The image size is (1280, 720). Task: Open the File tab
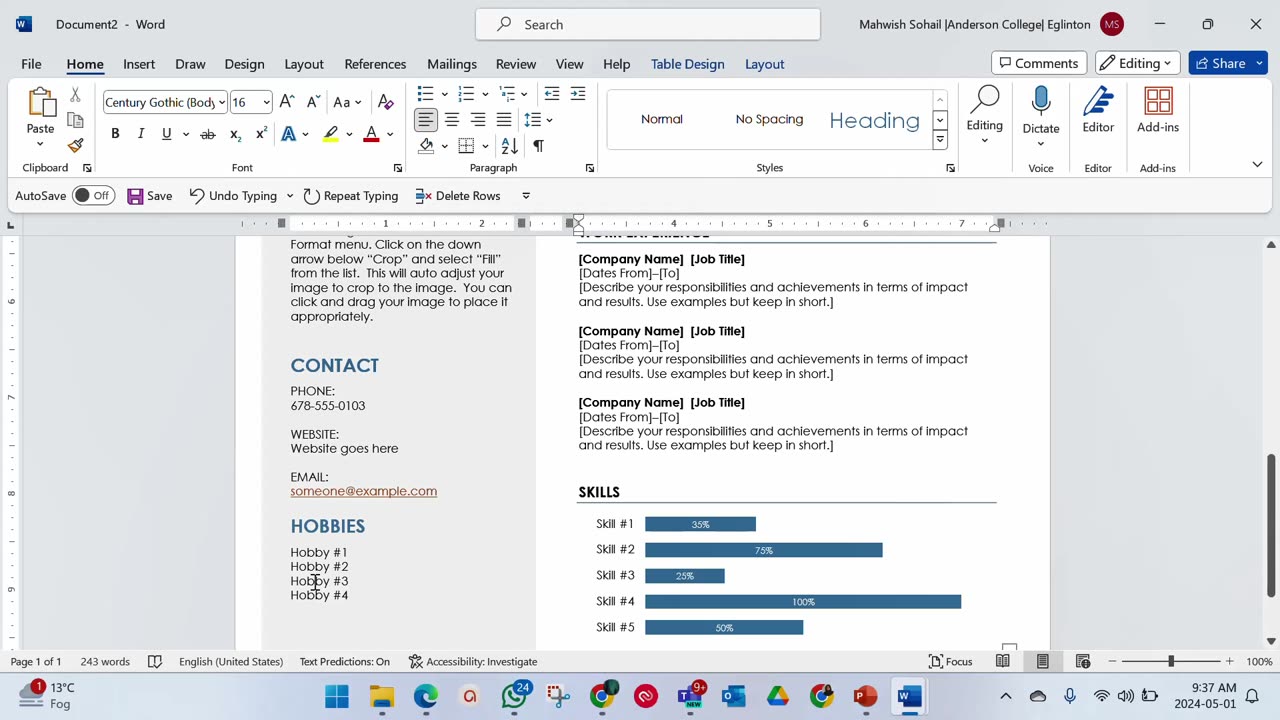(31, 64)
